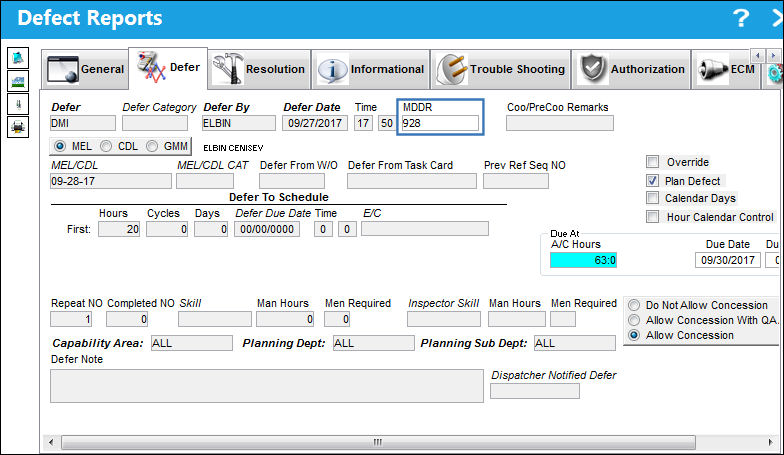Click the attachment pin icon in left sidebar
This screenshot has width=784, height=455.
(x=18, y=104)
